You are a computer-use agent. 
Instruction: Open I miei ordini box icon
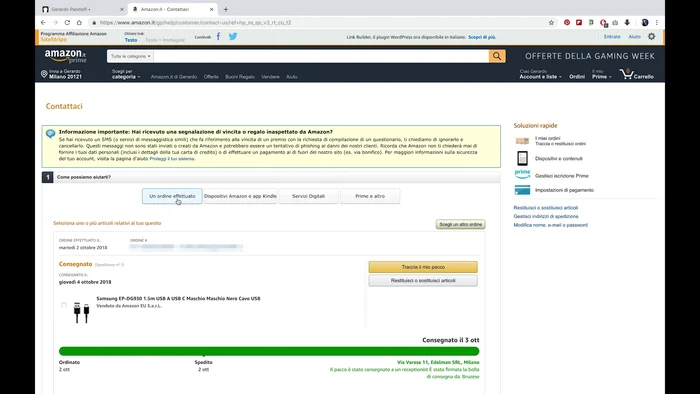(522, 141)
